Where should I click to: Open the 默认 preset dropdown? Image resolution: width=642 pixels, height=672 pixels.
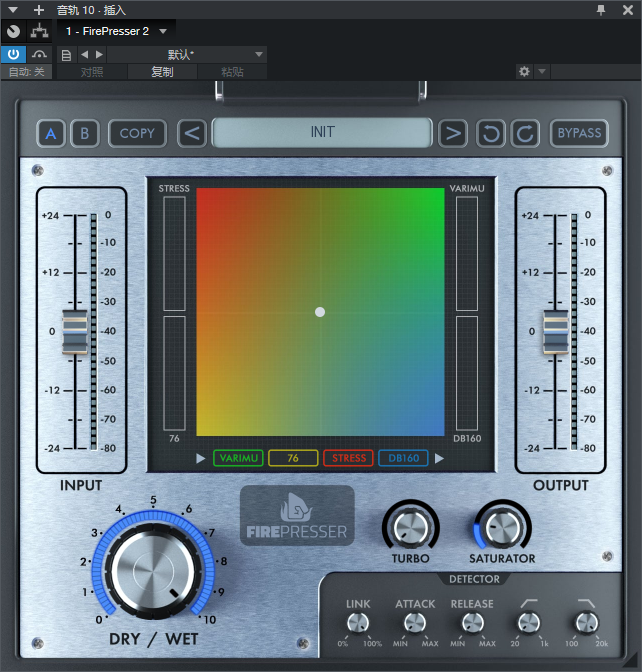coord(187,54)
